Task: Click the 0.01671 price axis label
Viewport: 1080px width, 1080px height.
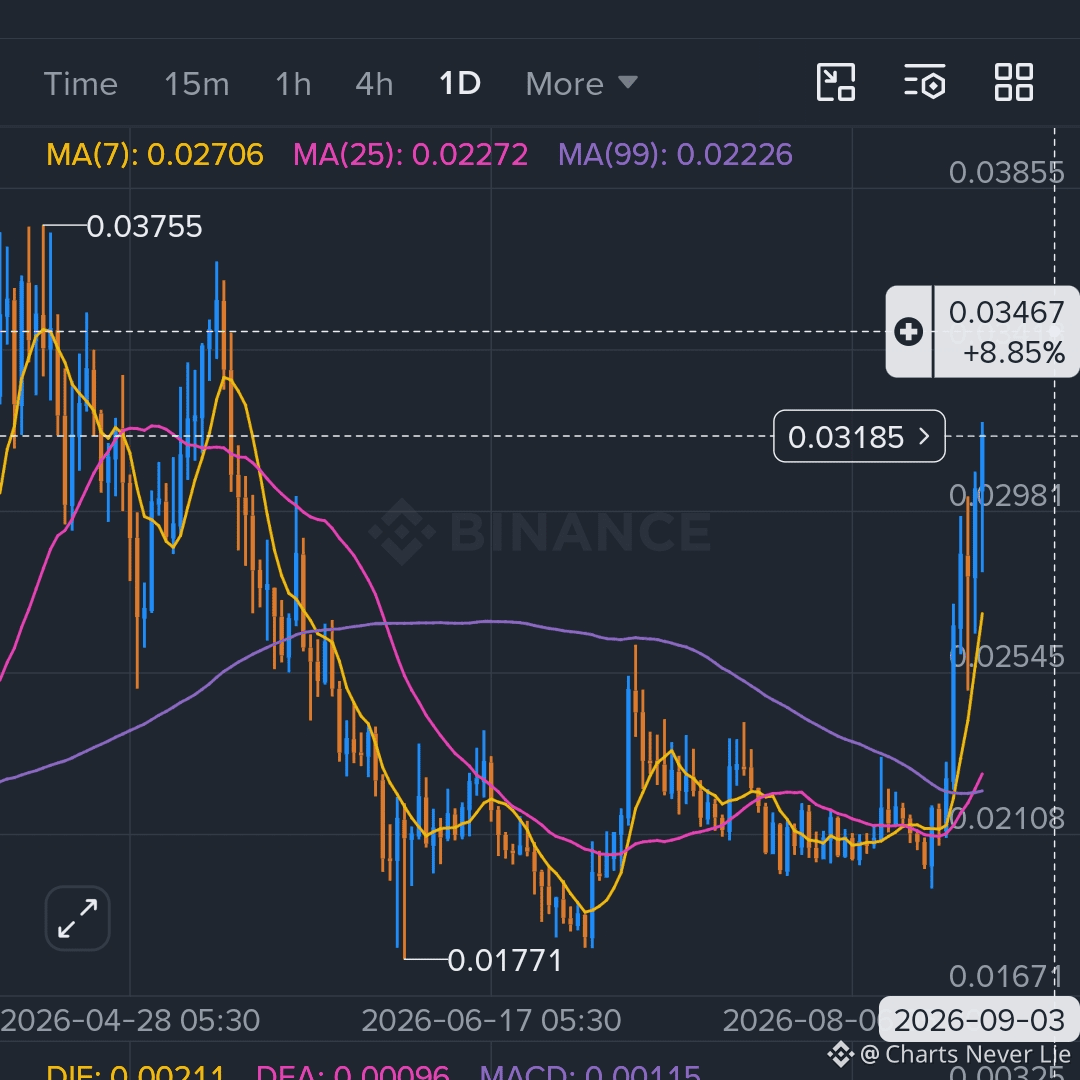Action: 1006,977
